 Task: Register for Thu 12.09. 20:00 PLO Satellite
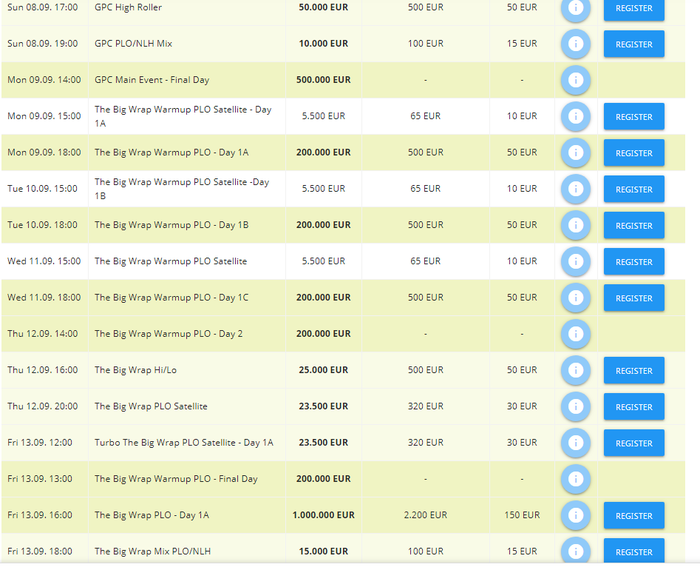click(634, 407)
